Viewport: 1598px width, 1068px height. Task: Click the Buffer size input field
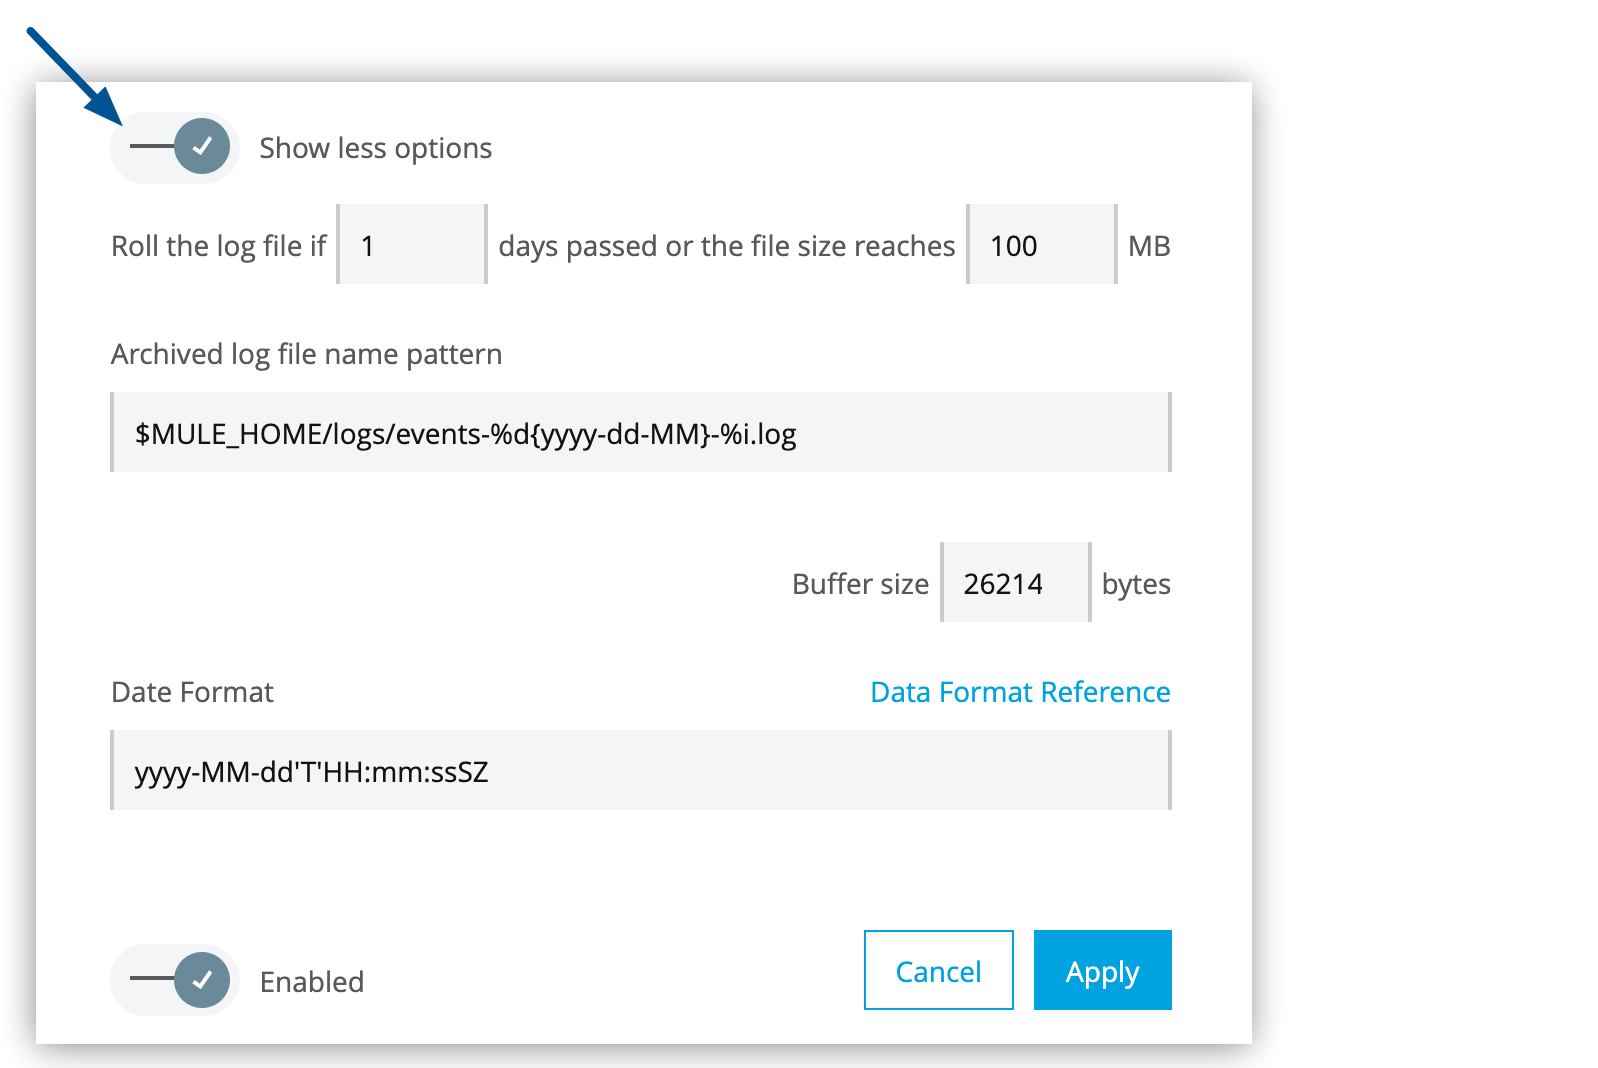coord(1015,583)
